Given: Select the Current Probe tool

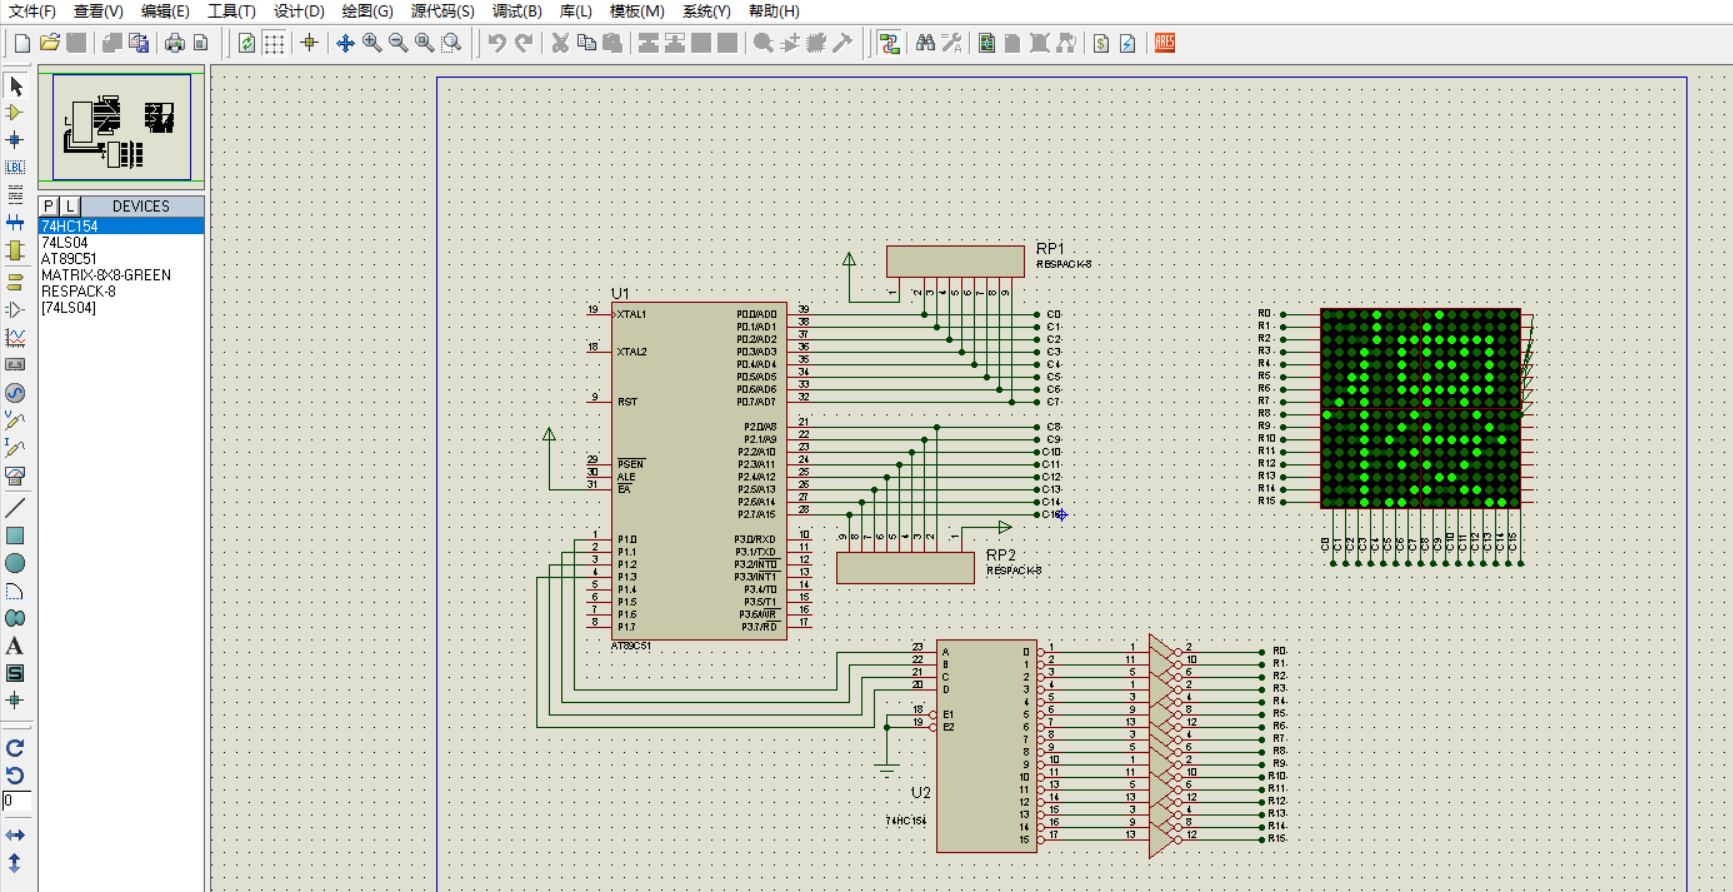Looking at the screenshot, I should coord(15,447).
